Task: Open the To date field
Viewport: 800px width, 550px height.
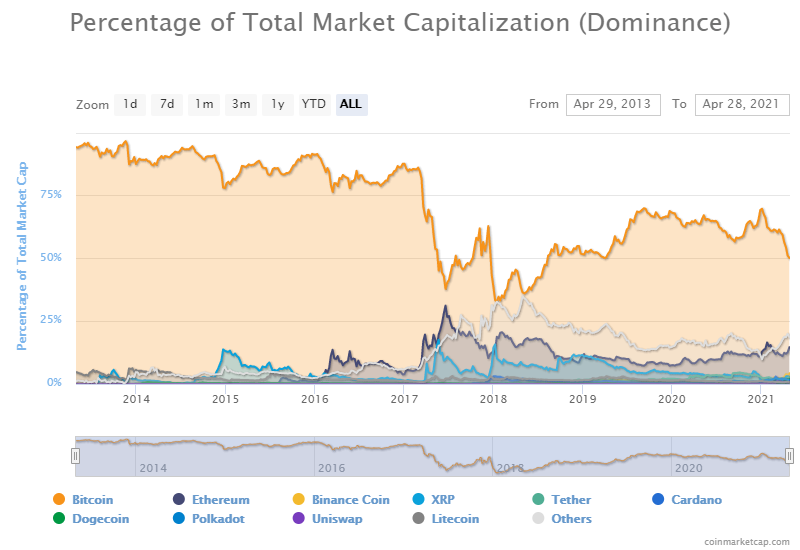Action: coord(742,105)
